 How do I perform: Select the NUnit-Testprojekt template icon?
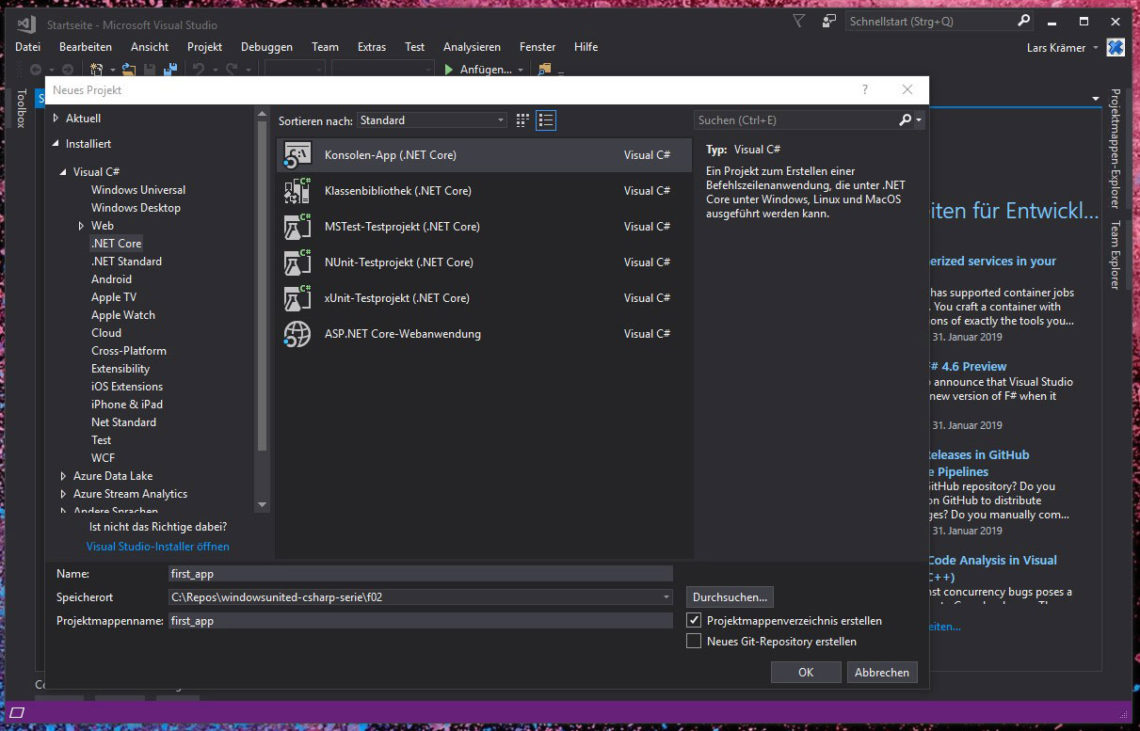297,262
